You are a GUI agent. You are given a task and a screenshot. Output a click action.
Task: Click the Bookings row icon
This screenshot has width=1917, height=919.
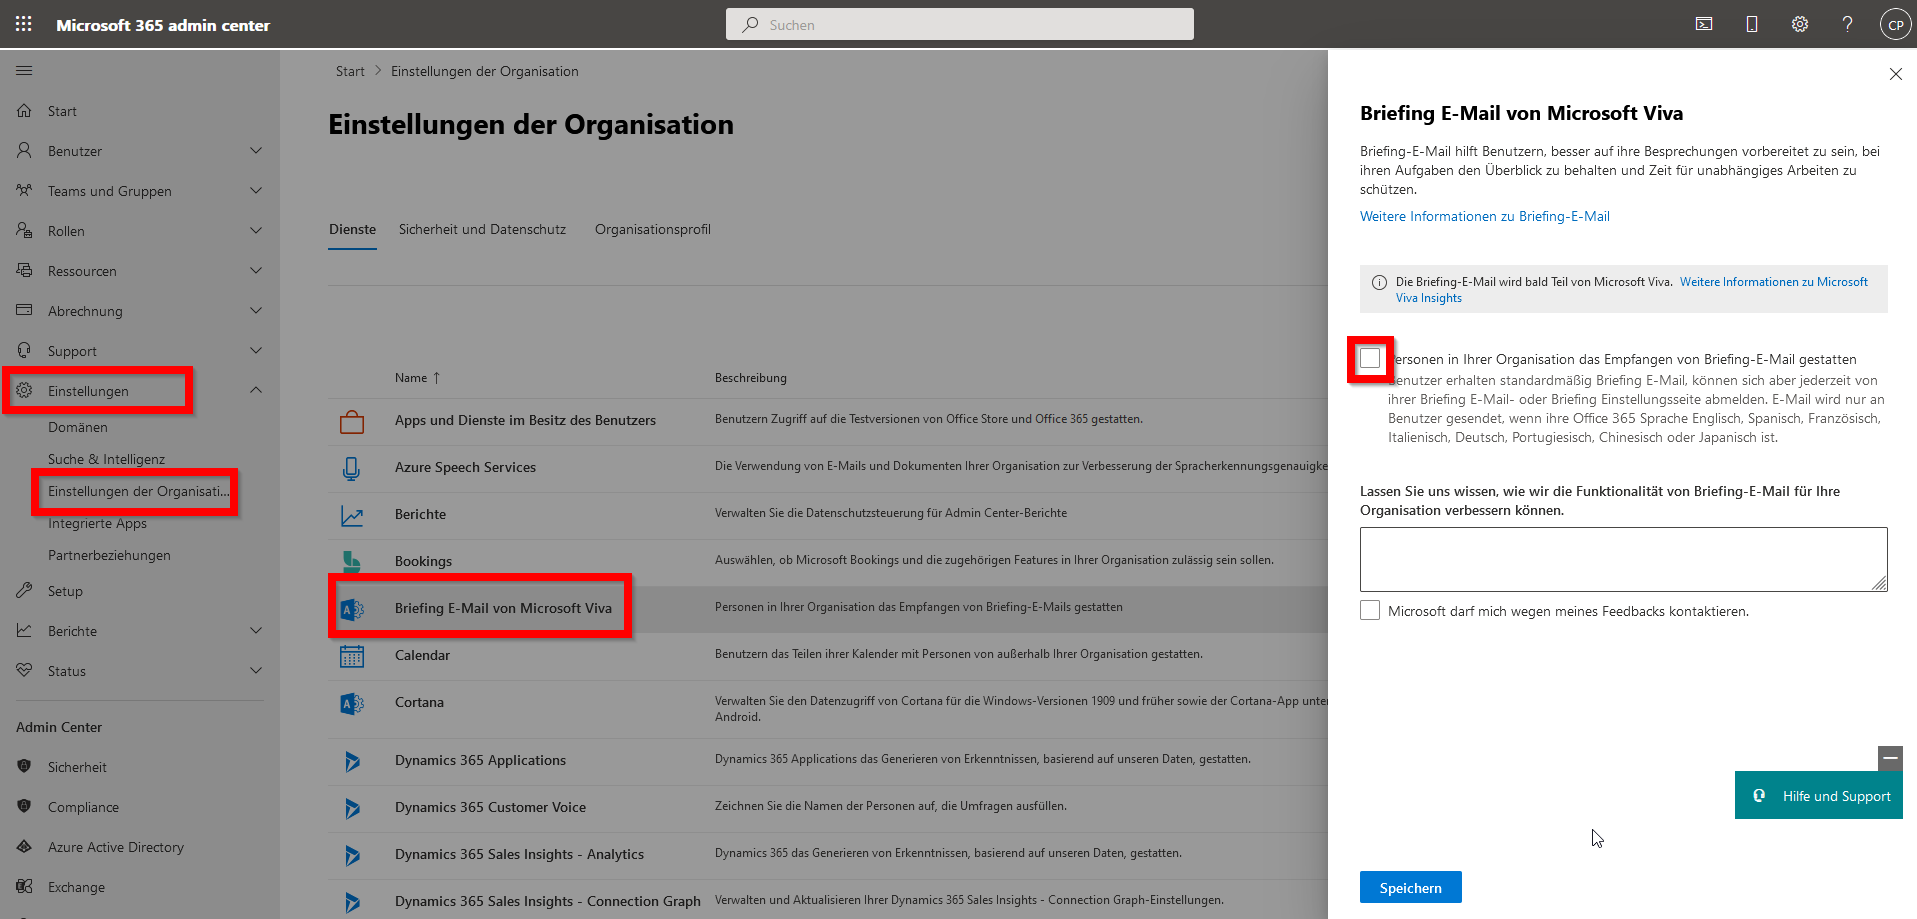[351, 561]
